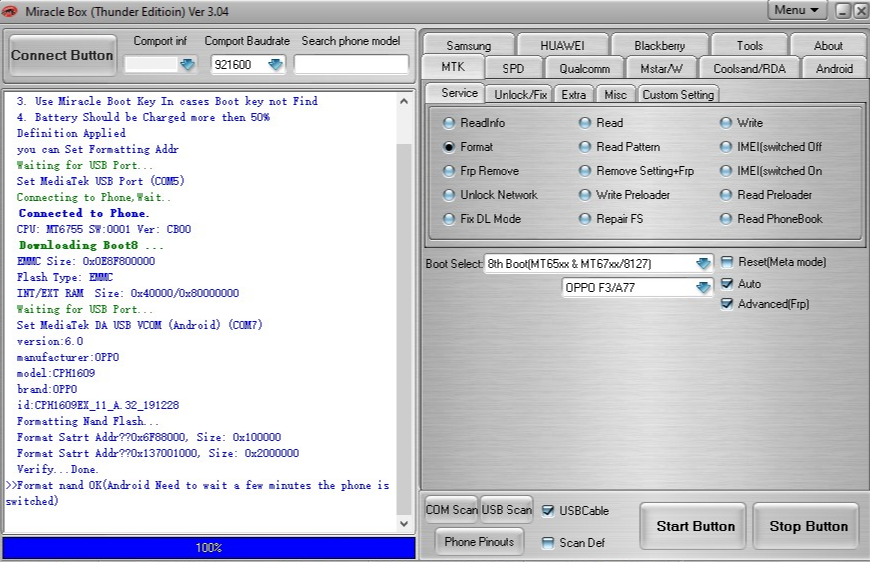Open the Unlock/Fix sub-tab
Screen dimensions: 870x562
[520, 95]
